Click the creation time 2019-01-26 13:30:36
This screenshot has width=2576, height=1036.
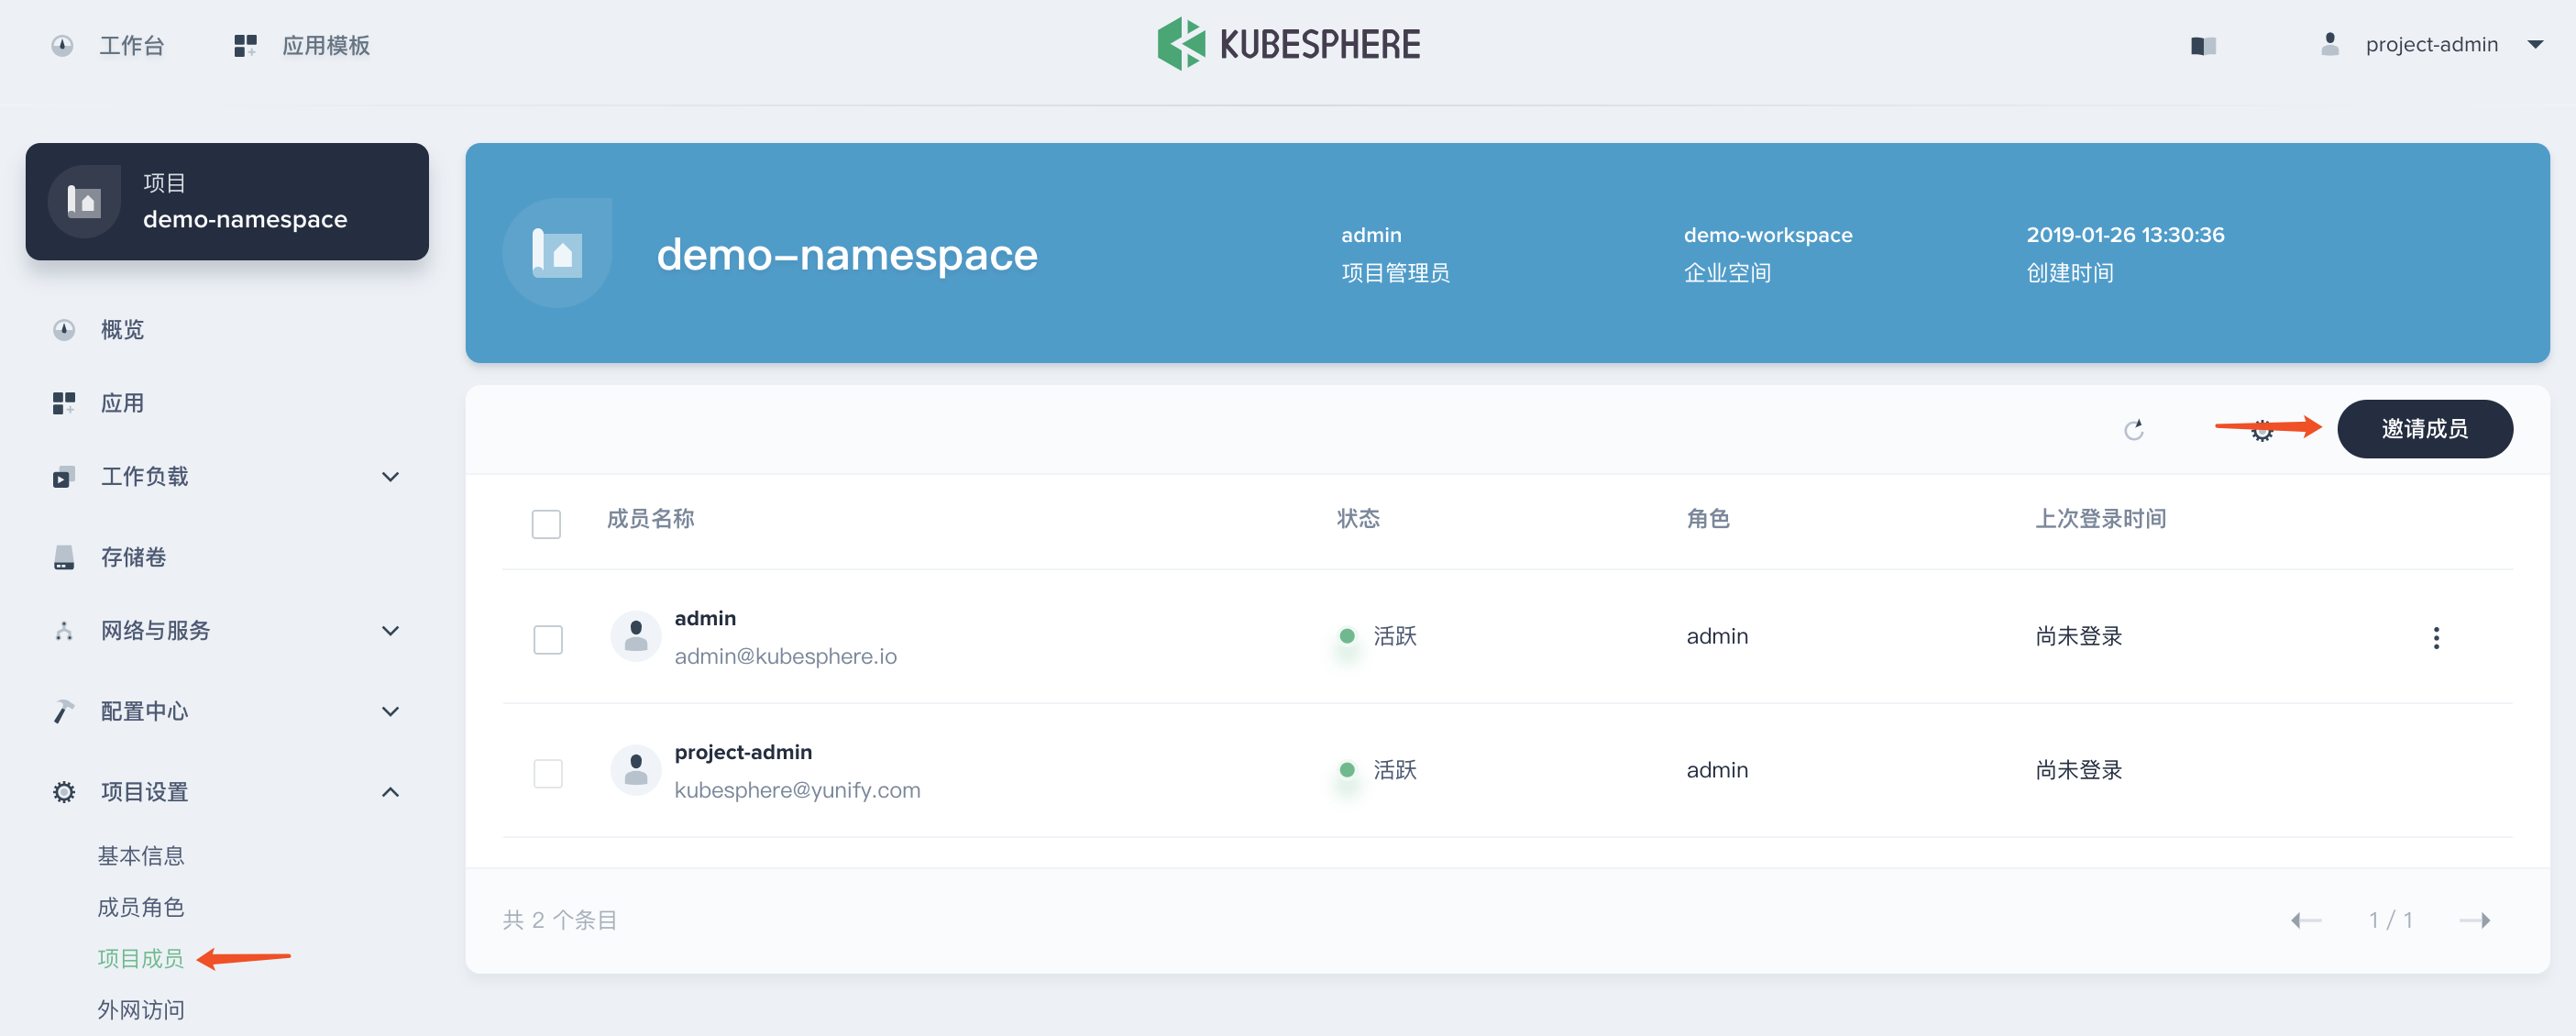[2125, 236]
